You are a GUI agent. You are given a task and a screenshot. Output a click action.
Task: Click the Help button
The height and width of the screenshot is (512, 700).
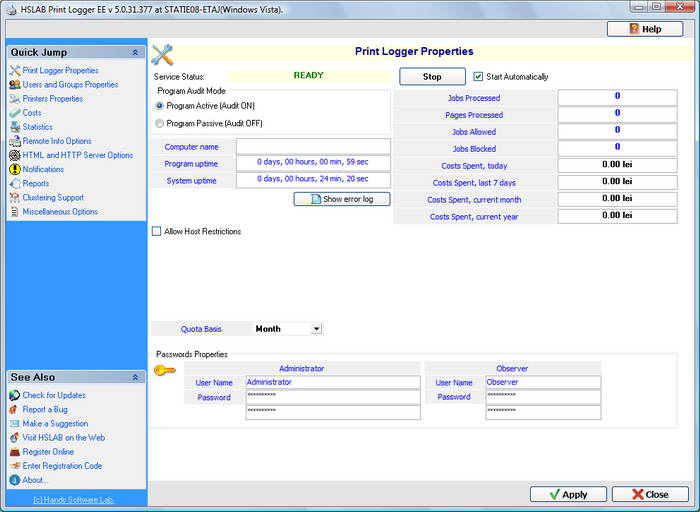pos(645,29)
